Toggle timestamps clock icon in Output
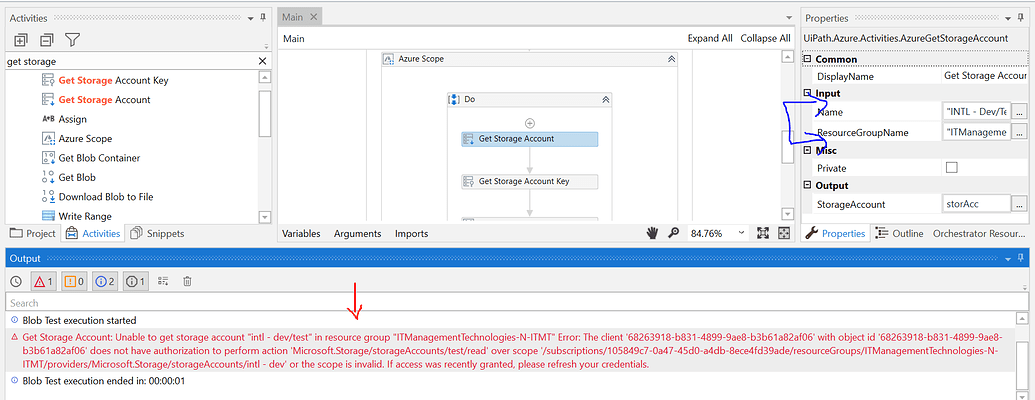The height and width of the screenshot is (400, 1035). click(16, 282)
